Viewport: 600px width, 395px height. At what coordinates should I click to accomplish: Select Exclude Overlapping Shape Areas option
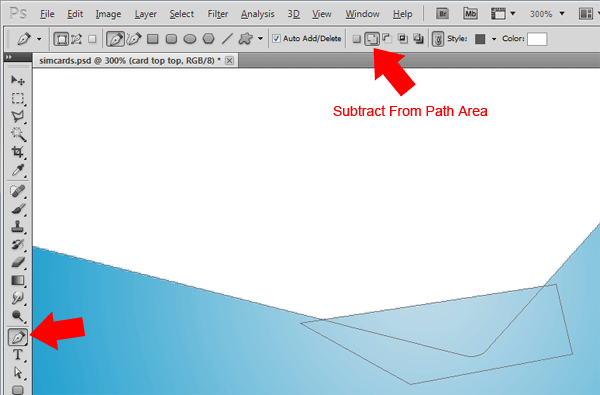[x=419, y=38]
